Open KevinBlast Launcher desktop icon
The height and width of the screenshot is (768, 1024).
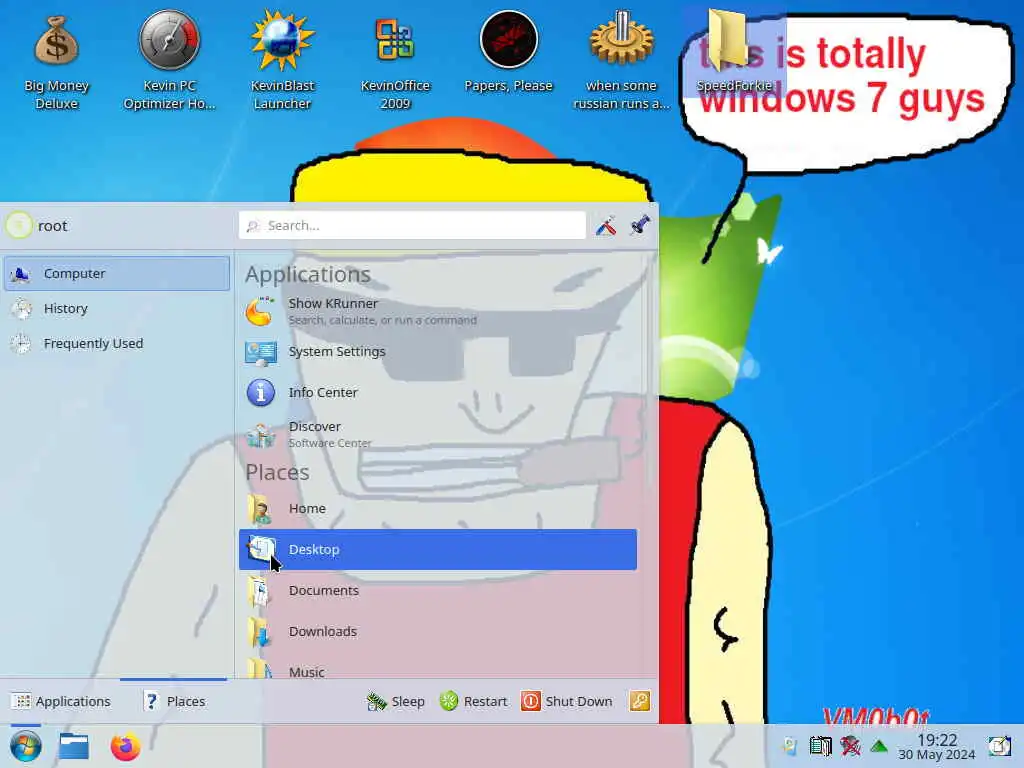coord(282,62)
